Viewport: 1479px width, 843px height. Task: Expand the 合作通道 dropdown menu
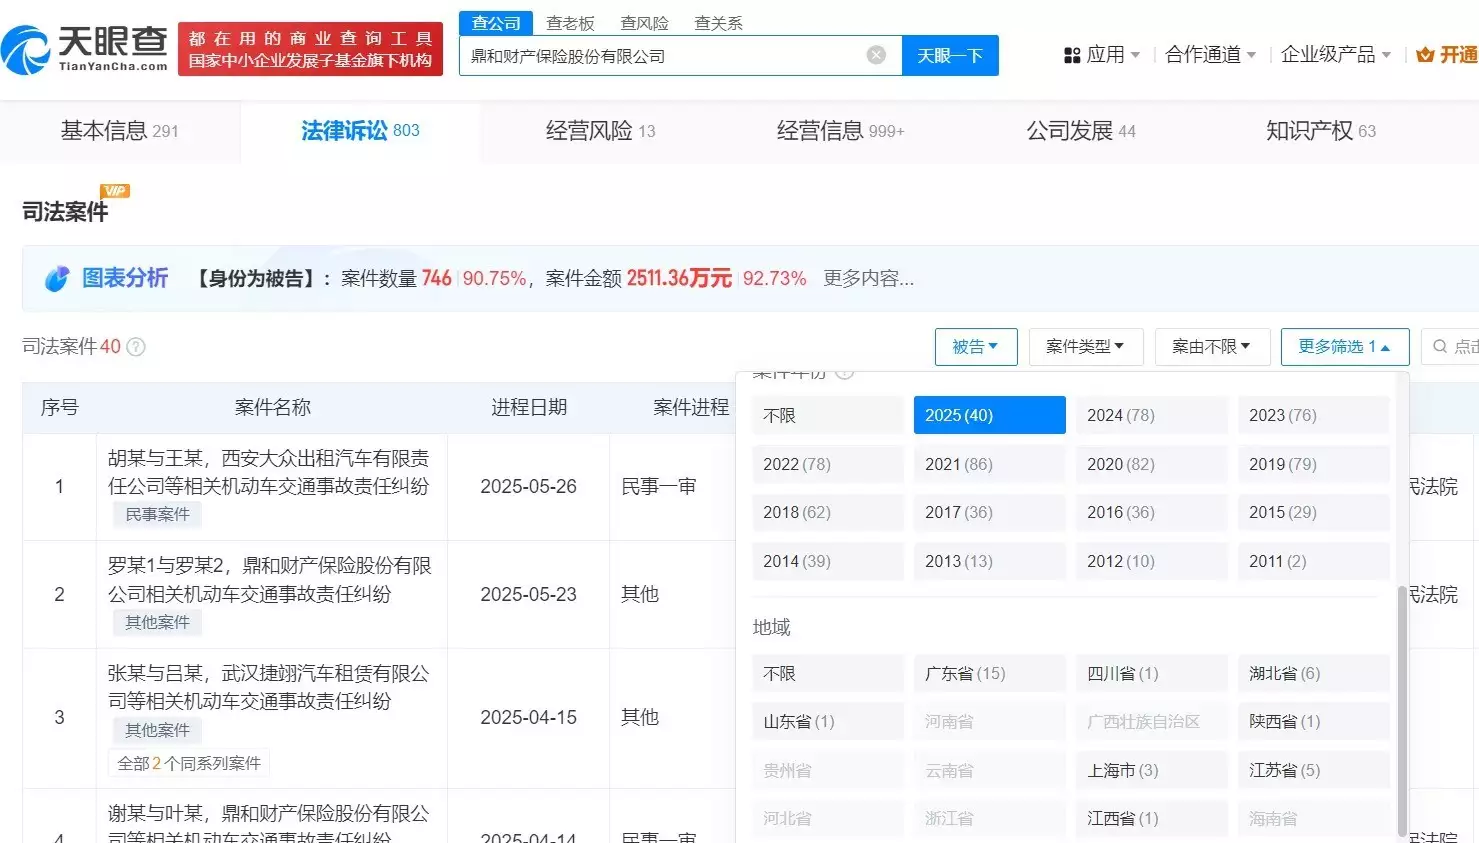pos(1210,55)
